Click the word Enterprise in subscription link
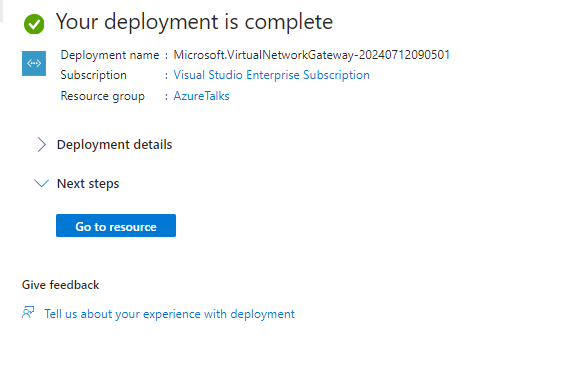Image resolution: width=582 pixels, height=379 pixels. (273, 75)
